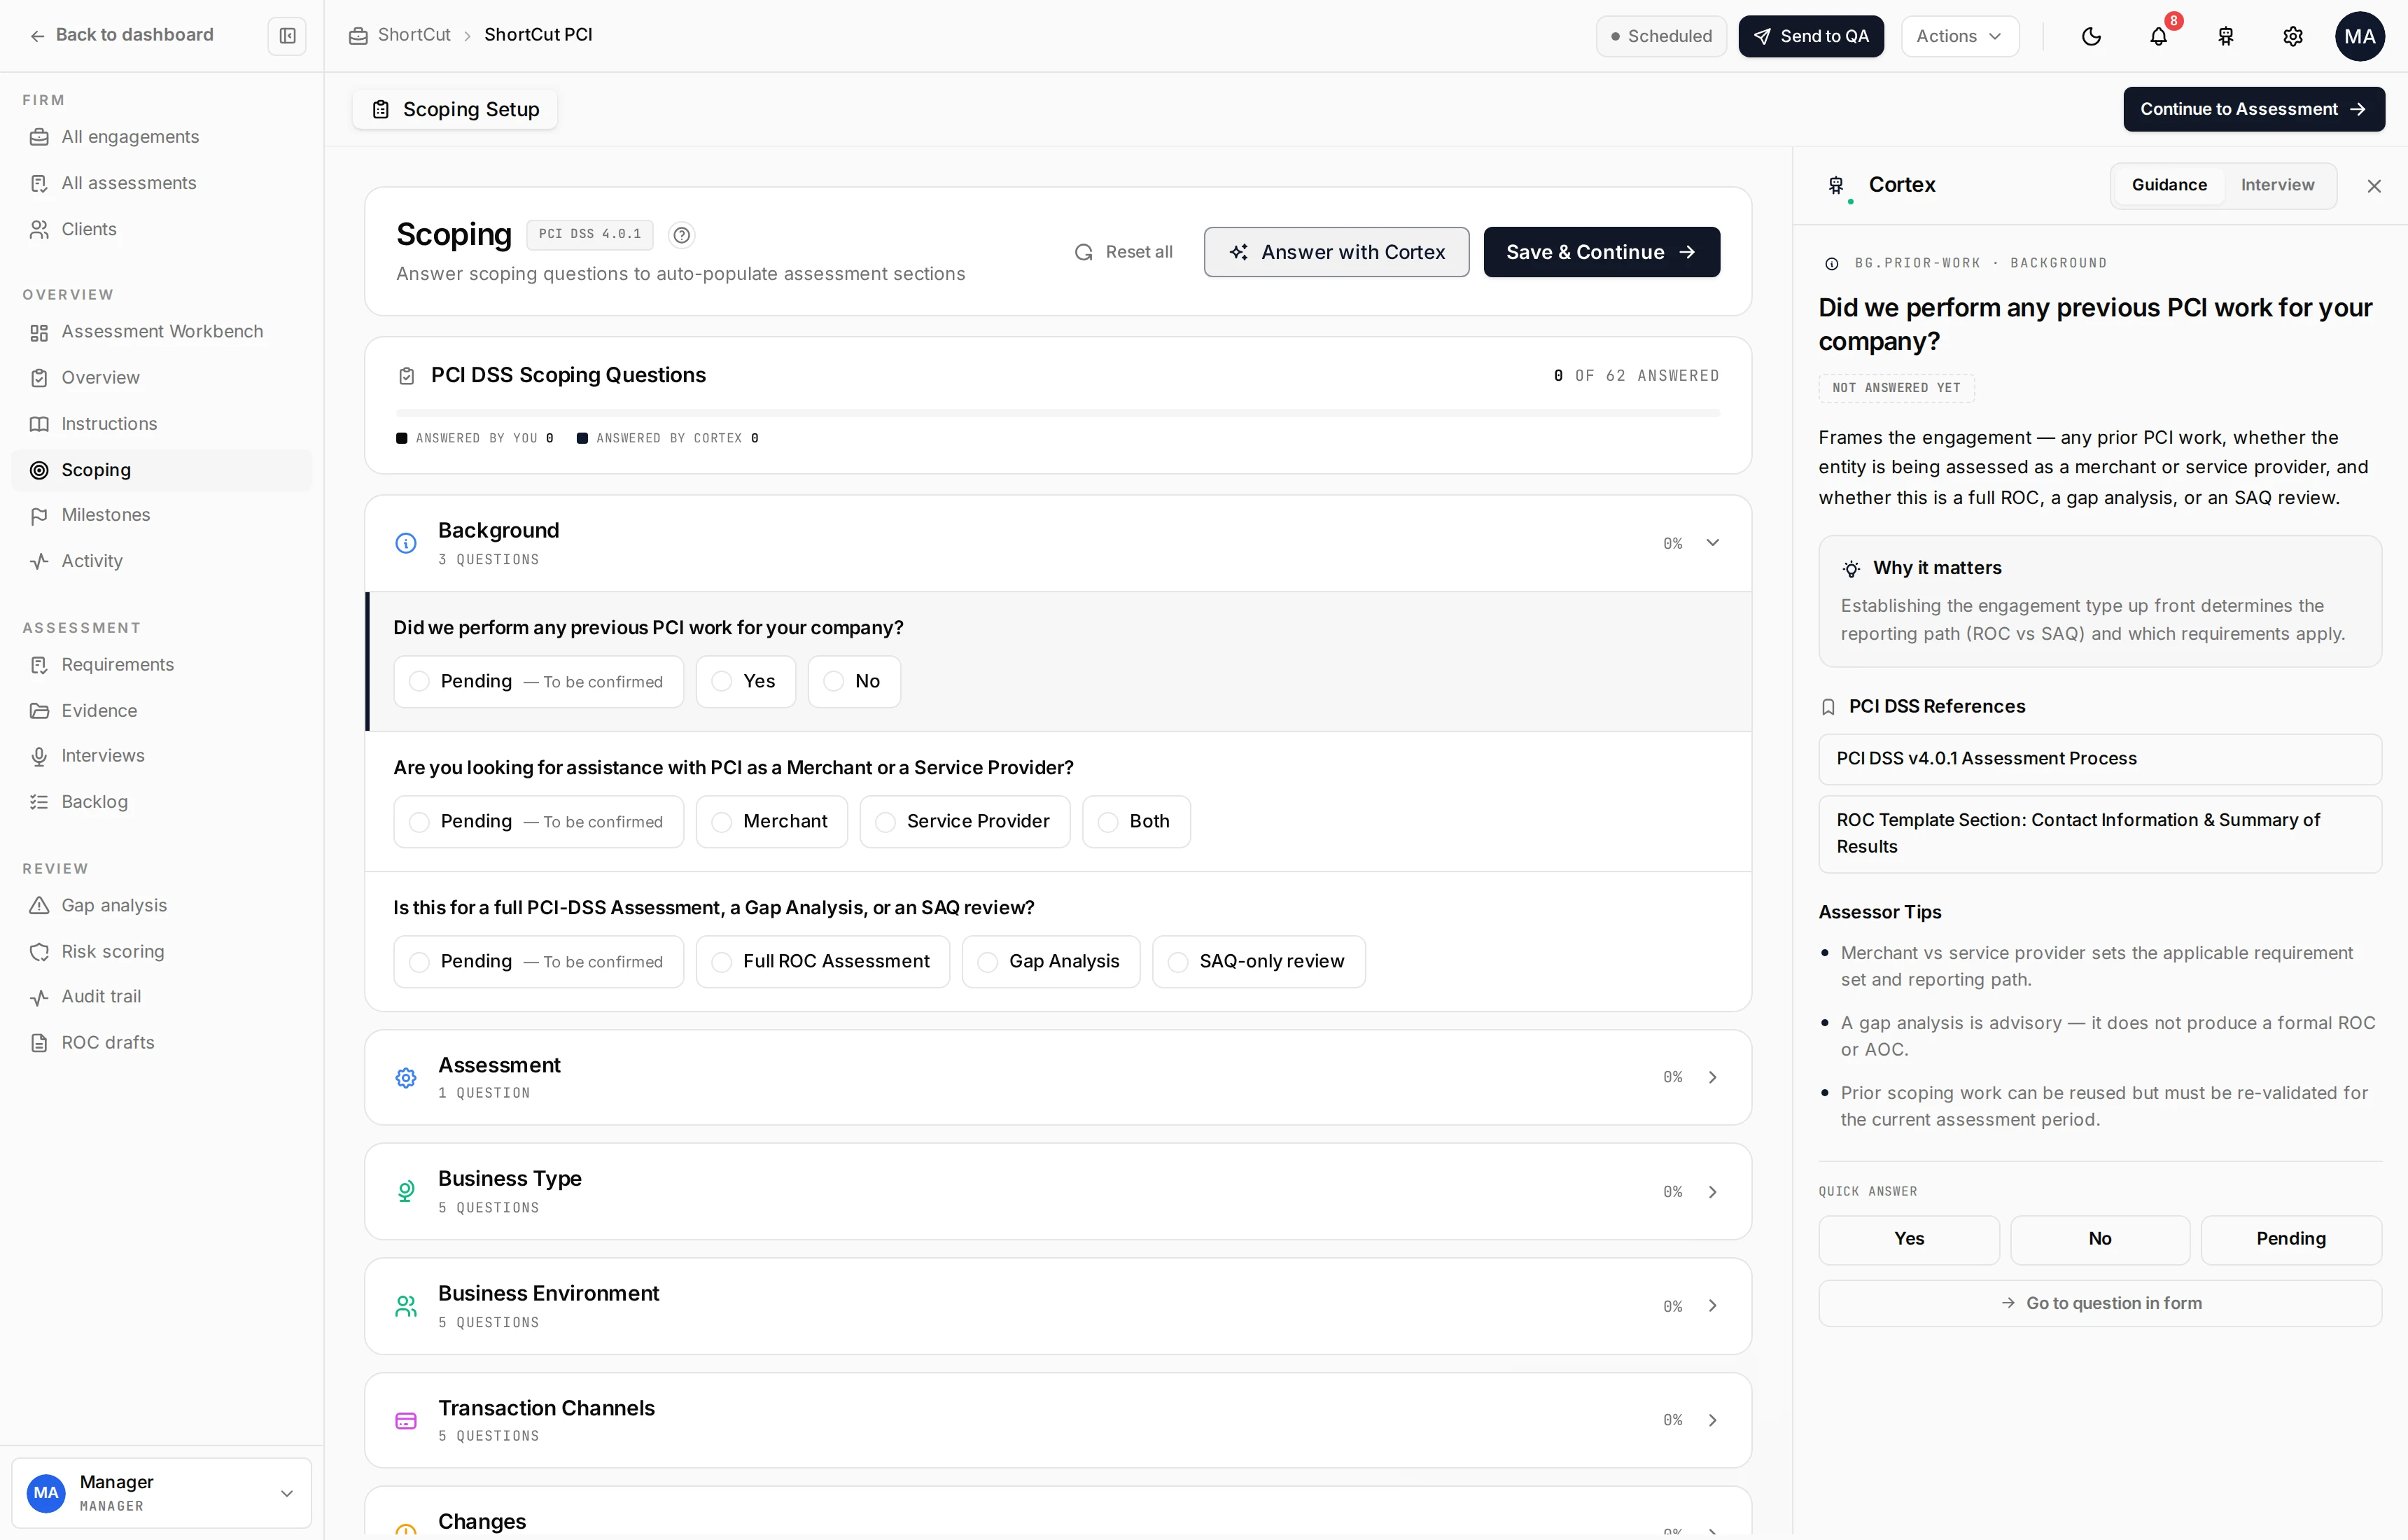Select the Both radio option
Image resolution: width=2408 pixels, height=1540 pixels.
pyautogui.click(x=1136, y=821)
